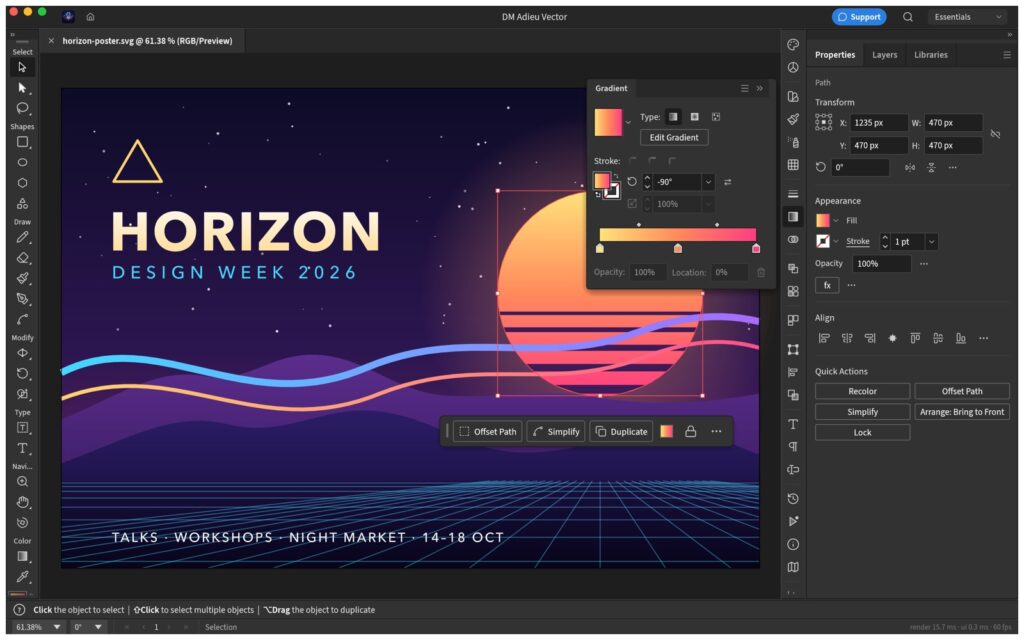Open the Stroke swatch dropdown chevron
The image size is (1024, 640).
coord(835,242)
